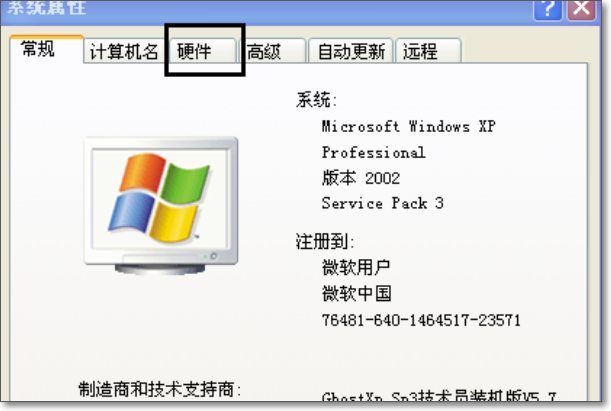The height and width of the screenshot is (411, 611).
Task: Click the 系统: heading label
Action: pos(316,100)
